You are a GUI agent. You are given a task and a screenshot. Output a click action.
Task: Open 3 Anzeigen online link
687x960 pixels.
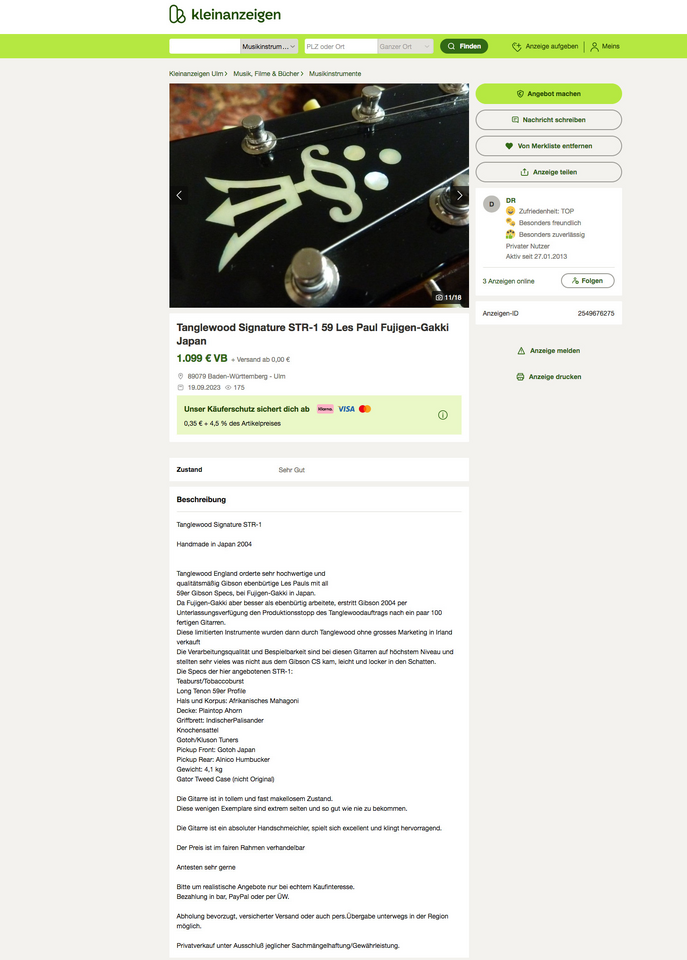tap(508, 281)
